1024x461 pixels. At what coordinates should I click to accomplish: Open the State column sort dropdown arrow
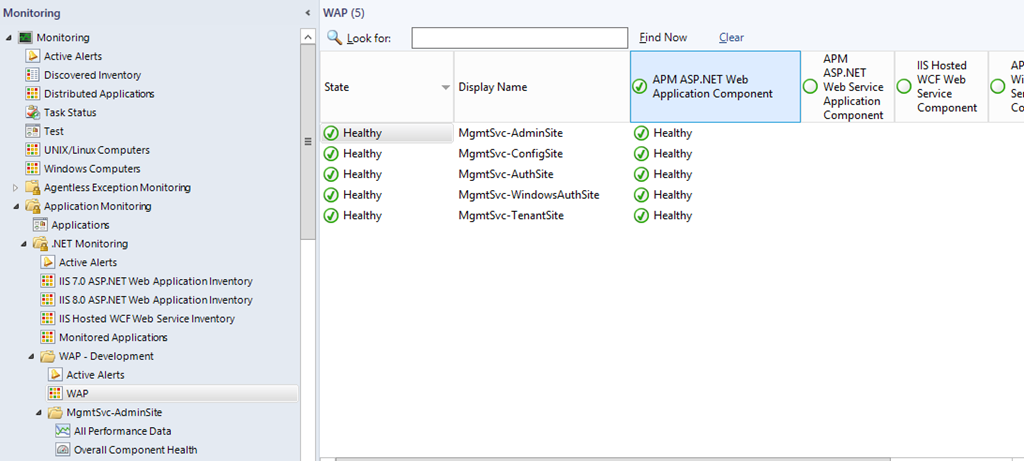coord(445,88)
